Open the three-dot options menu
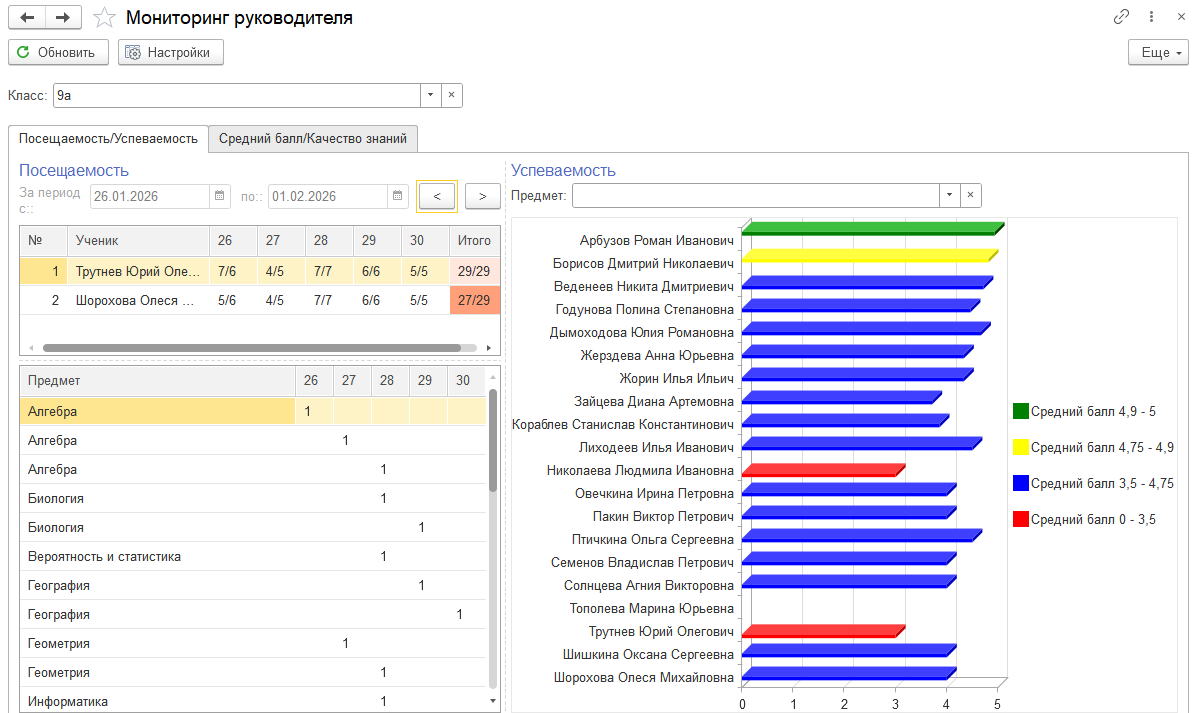This screenshot has height=713, width=1198. point(1153,18)
